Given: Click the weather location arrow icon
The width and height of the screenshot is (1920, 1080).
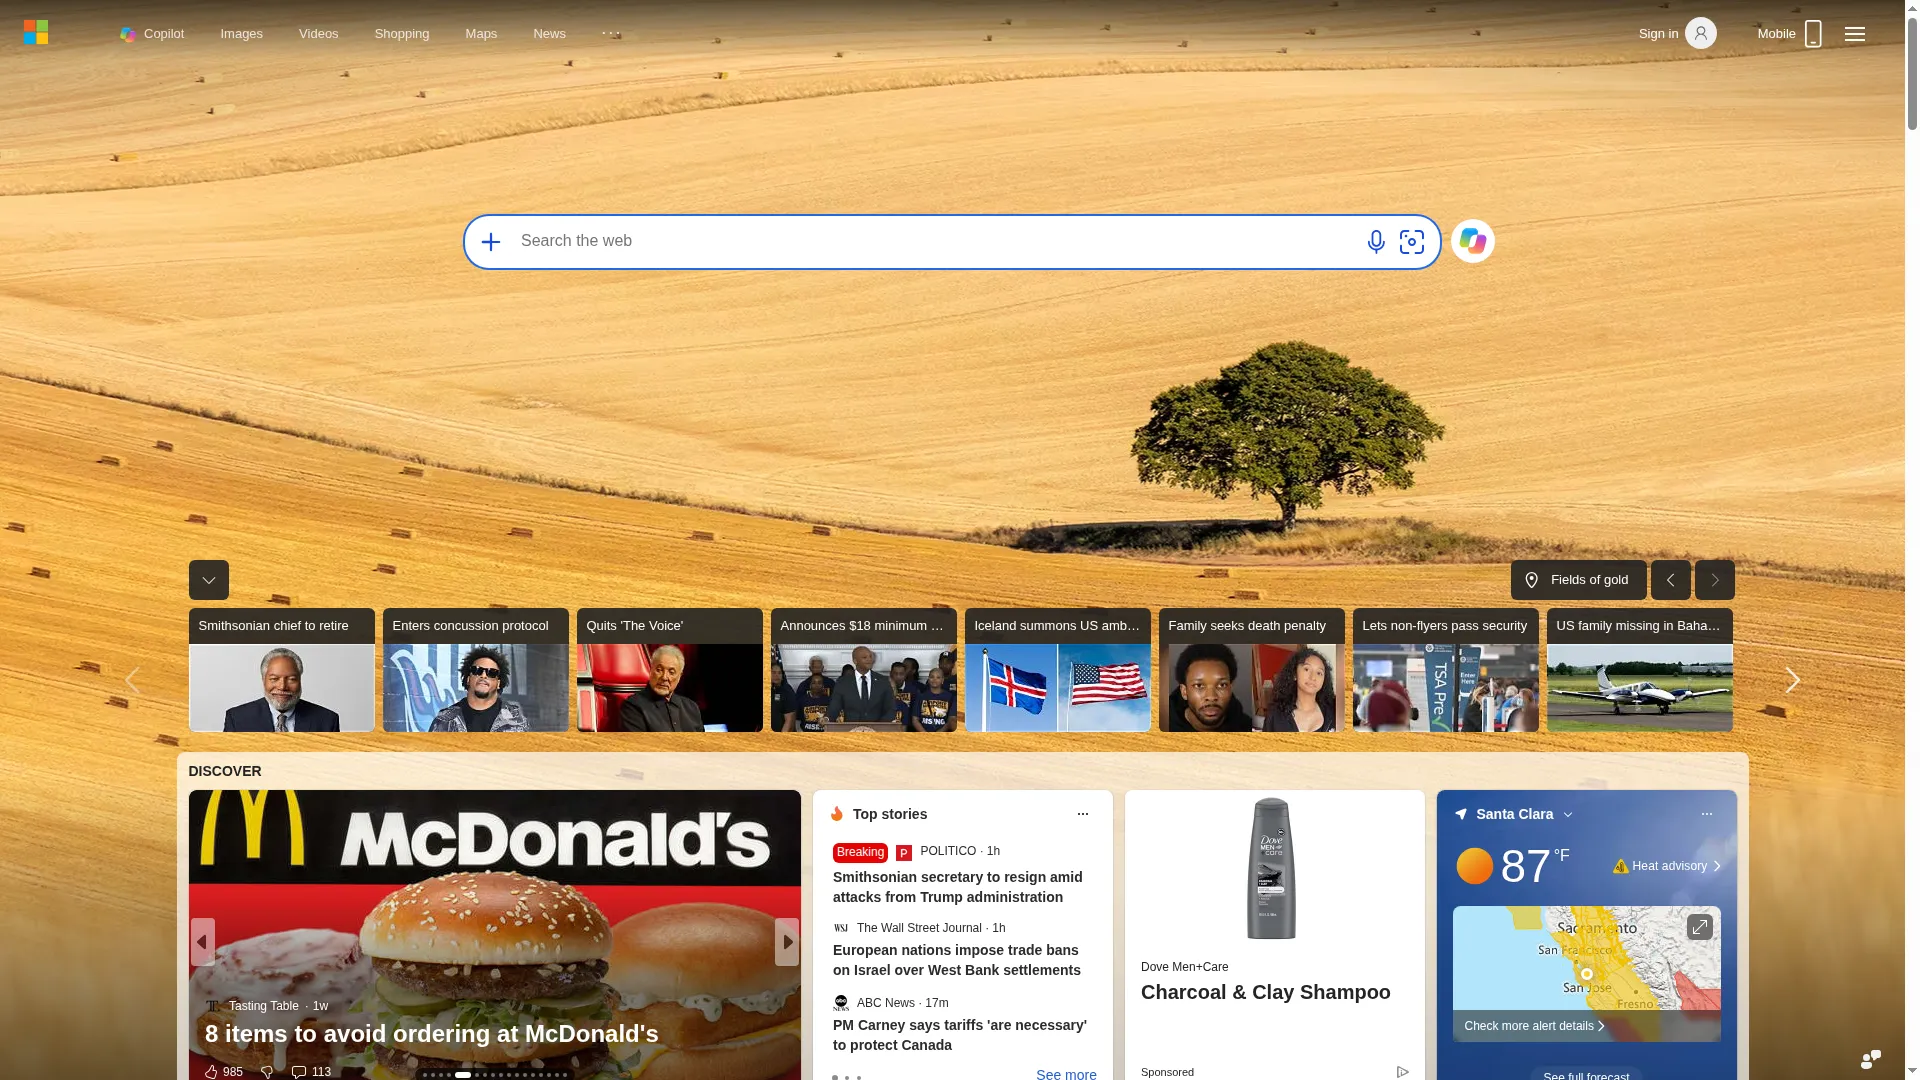Looking at the screenshot, I should (1461, 814).
